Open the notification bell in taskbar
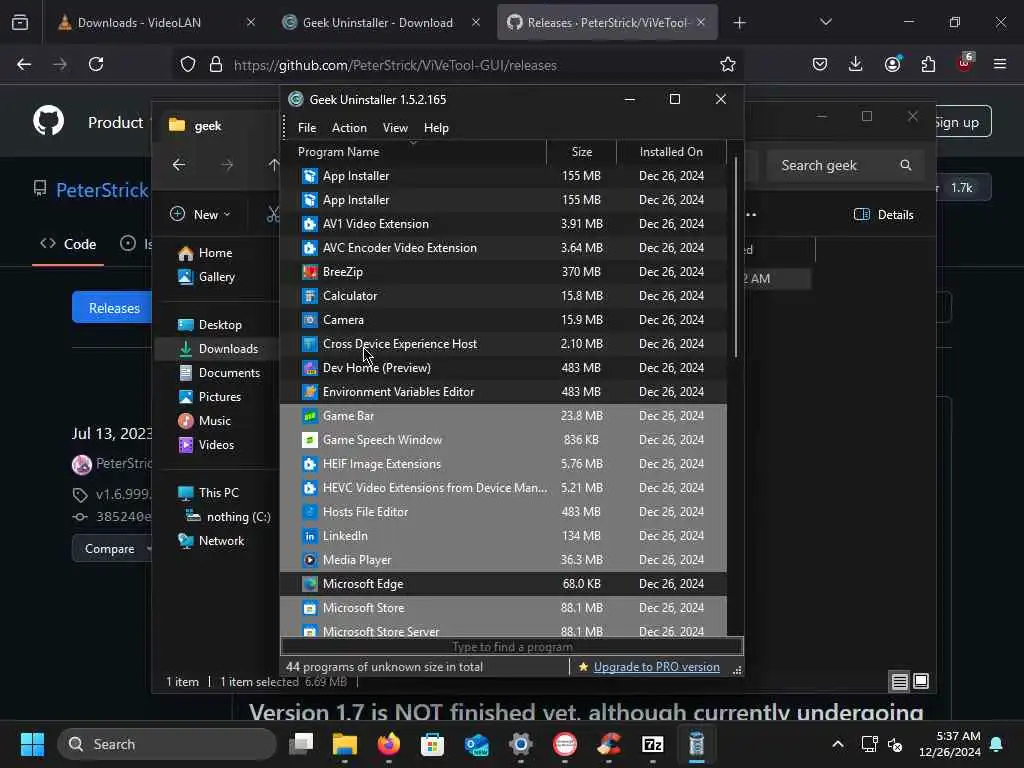Screen dimensions: 1024x768 [x=997, y=744]
